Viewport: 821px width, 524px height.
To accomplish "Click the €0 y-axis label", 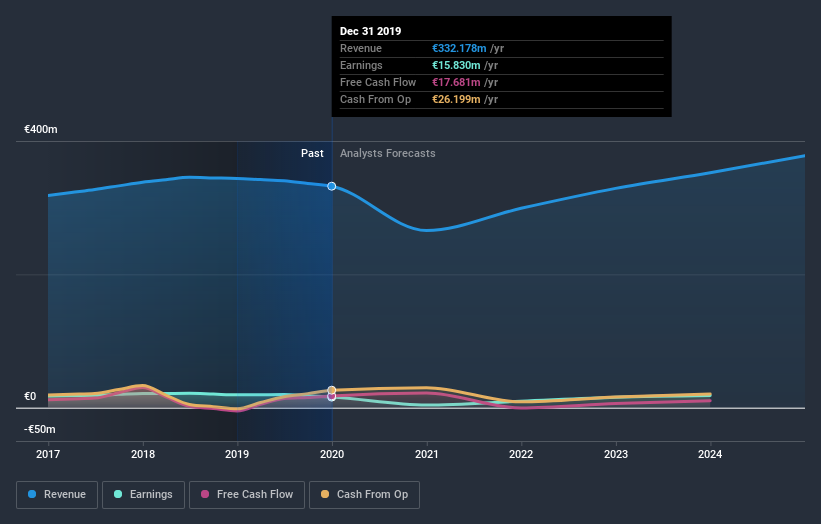I will click(30, 396).
